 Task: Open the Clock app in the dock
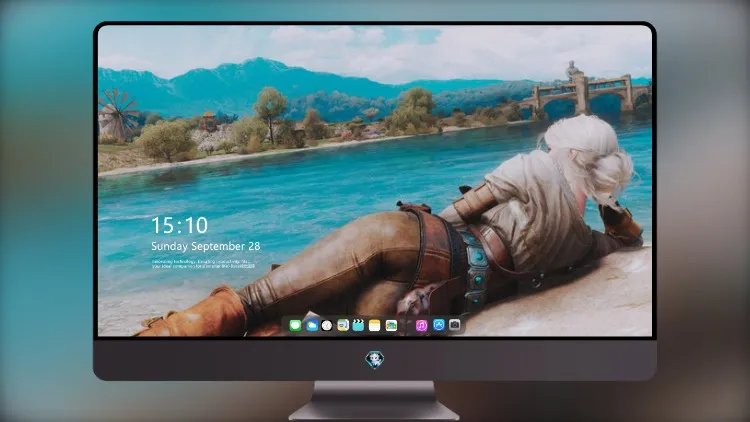[x=327, y=326]
